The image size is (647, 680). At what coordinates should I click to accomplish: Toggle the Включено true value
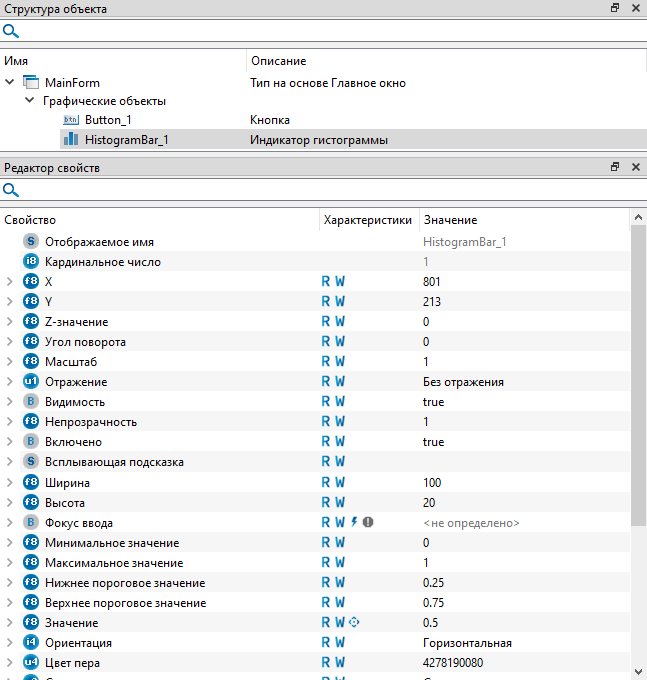click(434, 442)
